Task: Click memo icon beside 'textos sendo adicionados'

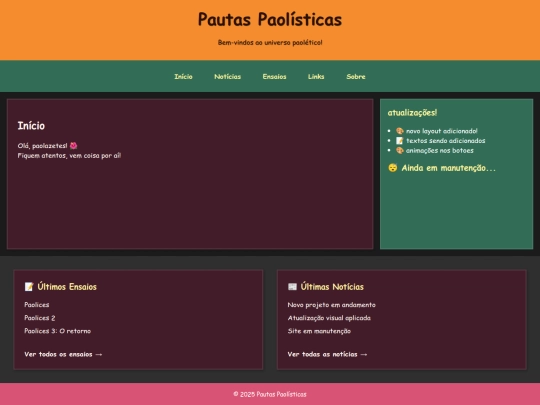Action: pyautogui.click(x=399, y=141)
